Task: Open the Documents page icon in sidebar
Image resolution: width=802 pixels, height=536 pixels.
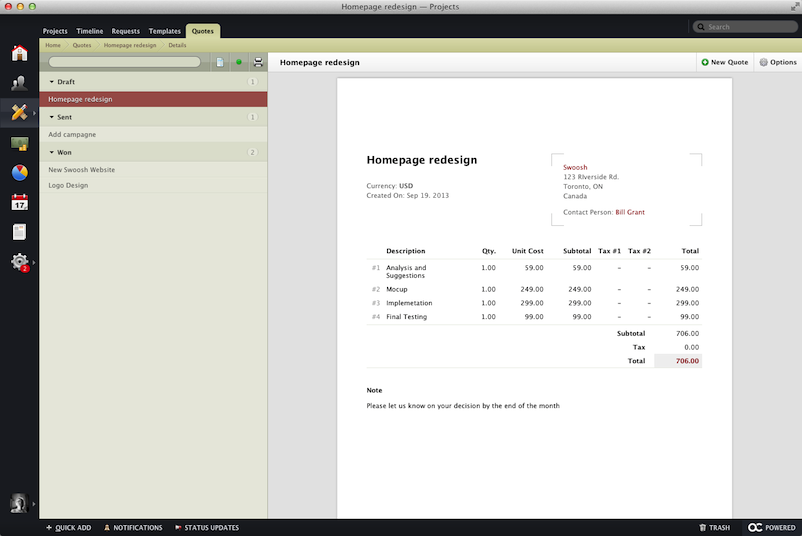Action: (x=19, y=232)
